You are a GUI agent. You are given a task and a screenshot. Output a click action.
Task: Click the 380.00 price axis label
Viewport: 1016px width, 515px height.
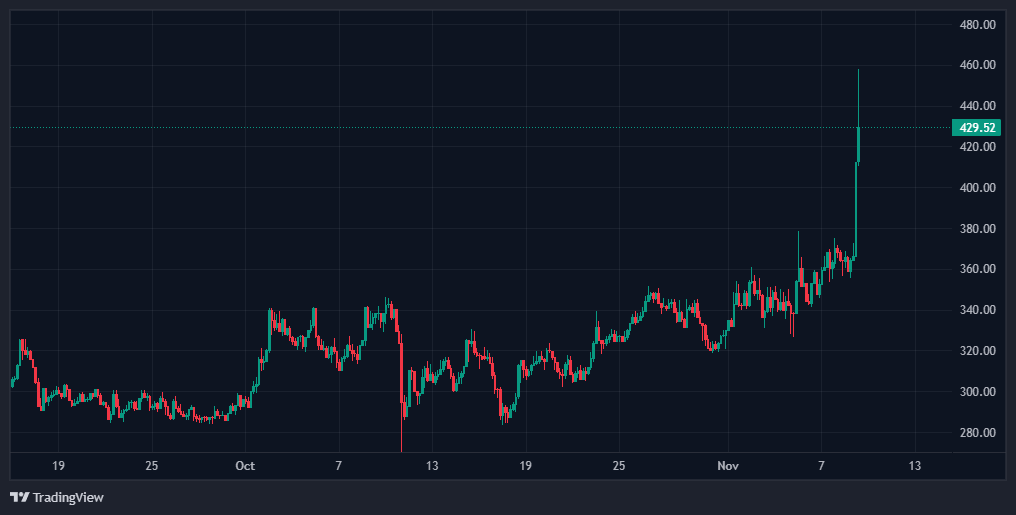(x=977, y=229)
